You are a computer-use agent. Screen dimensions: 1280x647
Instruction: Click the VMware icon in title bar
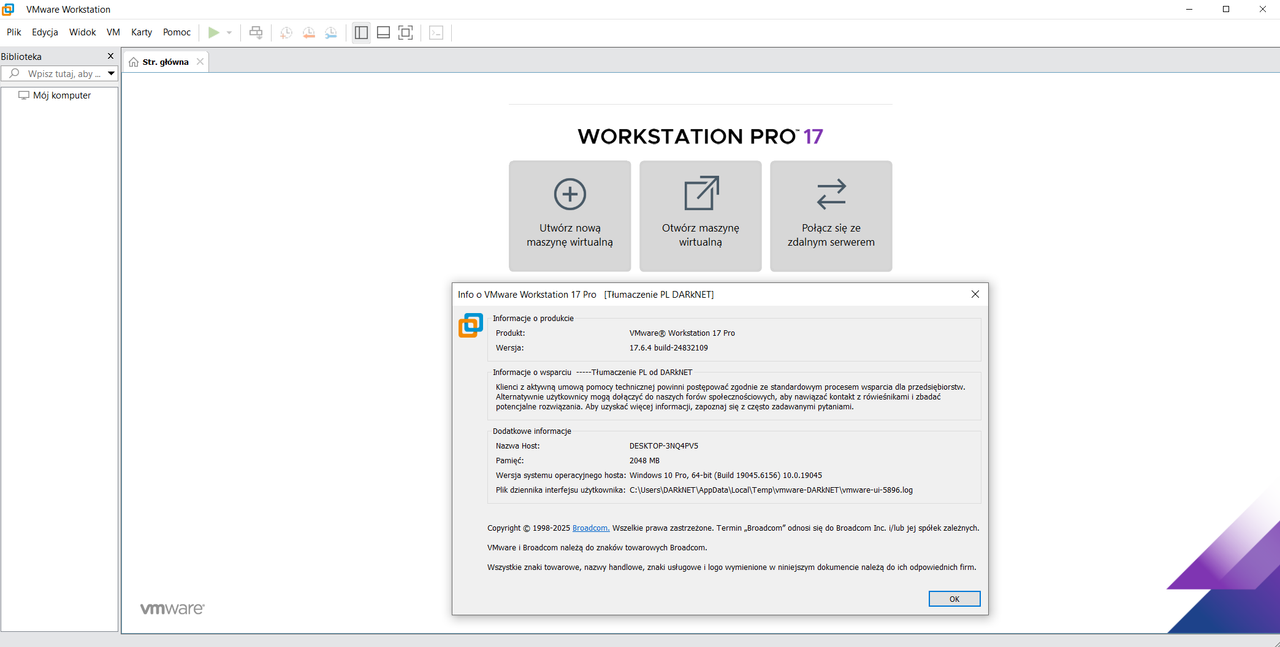9,9
